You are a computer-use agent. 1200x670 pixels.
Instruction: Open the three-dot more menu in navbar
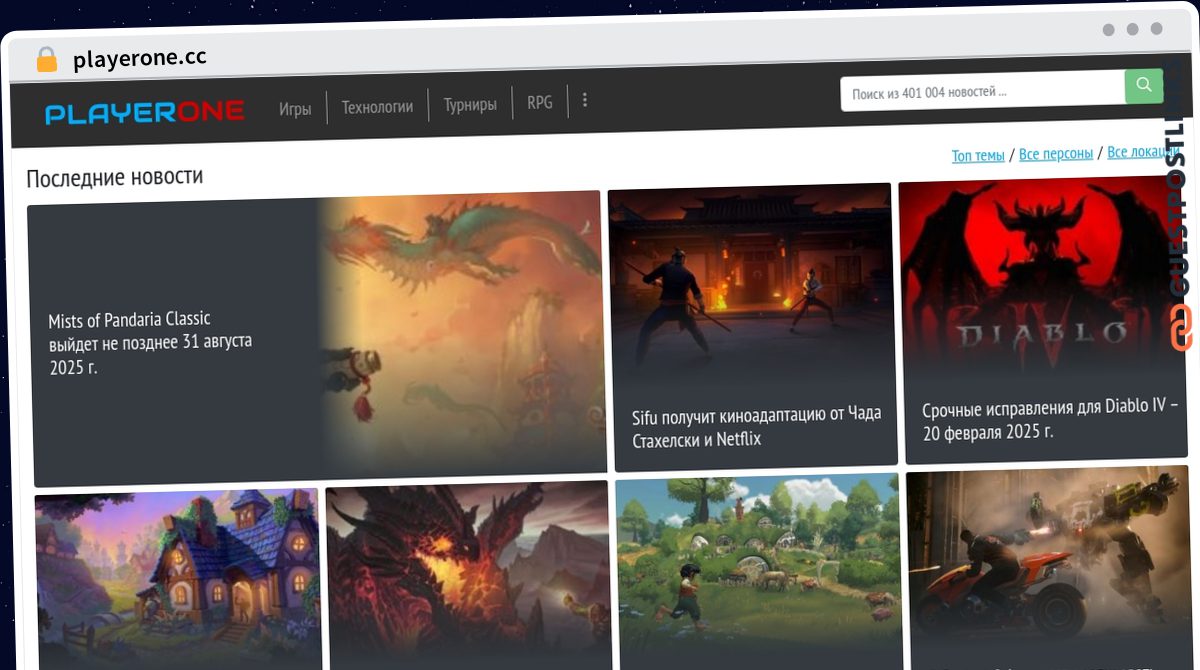pos(585,100)
